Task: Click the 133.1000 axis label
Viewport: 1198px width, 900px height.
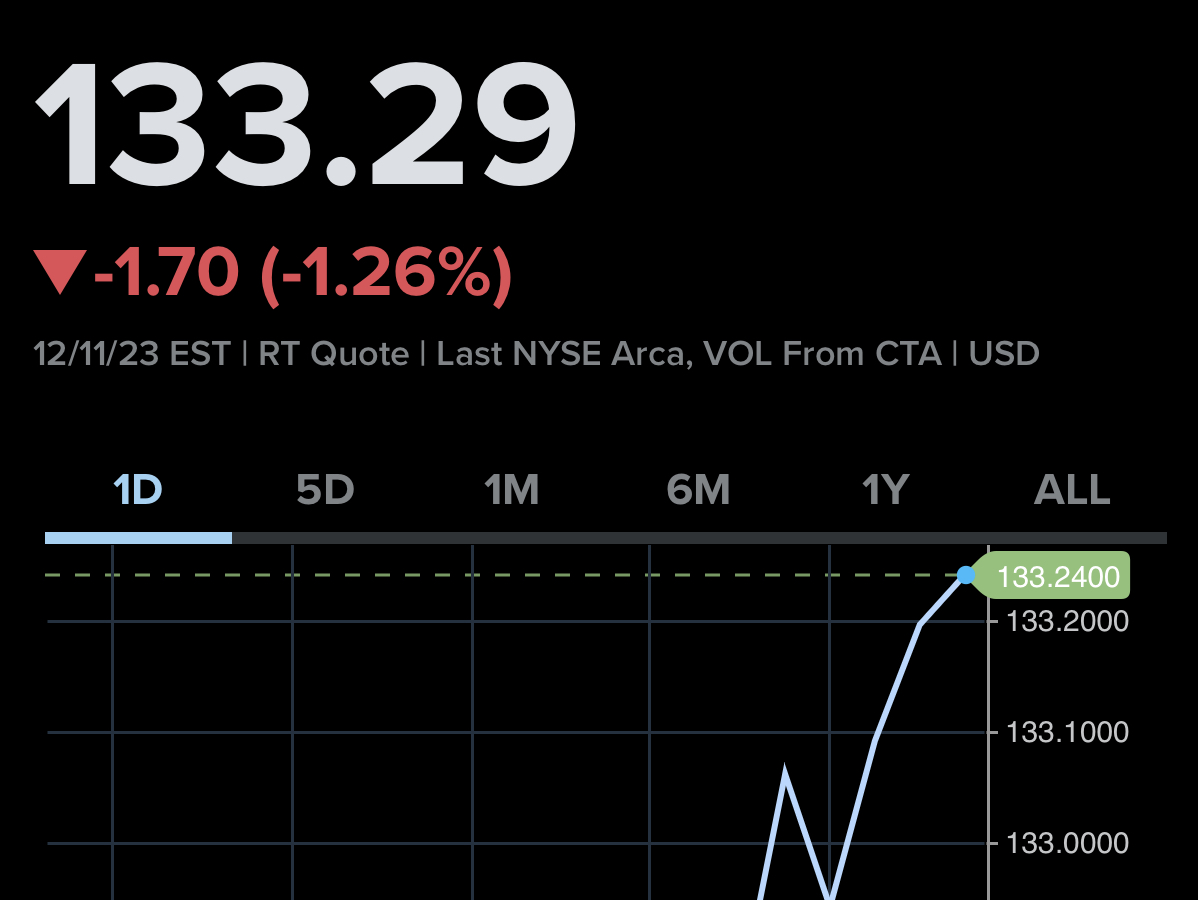Action: pyautogui.click(x=1067, y=732)
